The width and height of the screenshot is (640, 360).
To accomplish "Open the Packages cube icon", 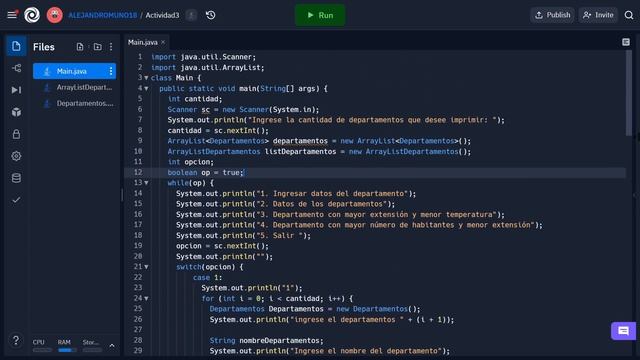I will coord(16,112).
